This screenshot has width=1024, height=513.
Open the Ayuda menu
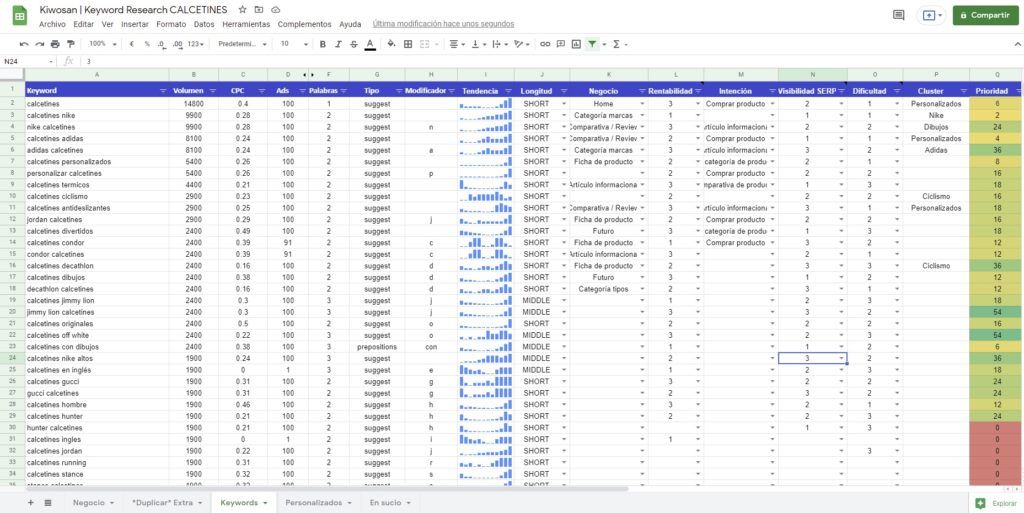(350, 24)
